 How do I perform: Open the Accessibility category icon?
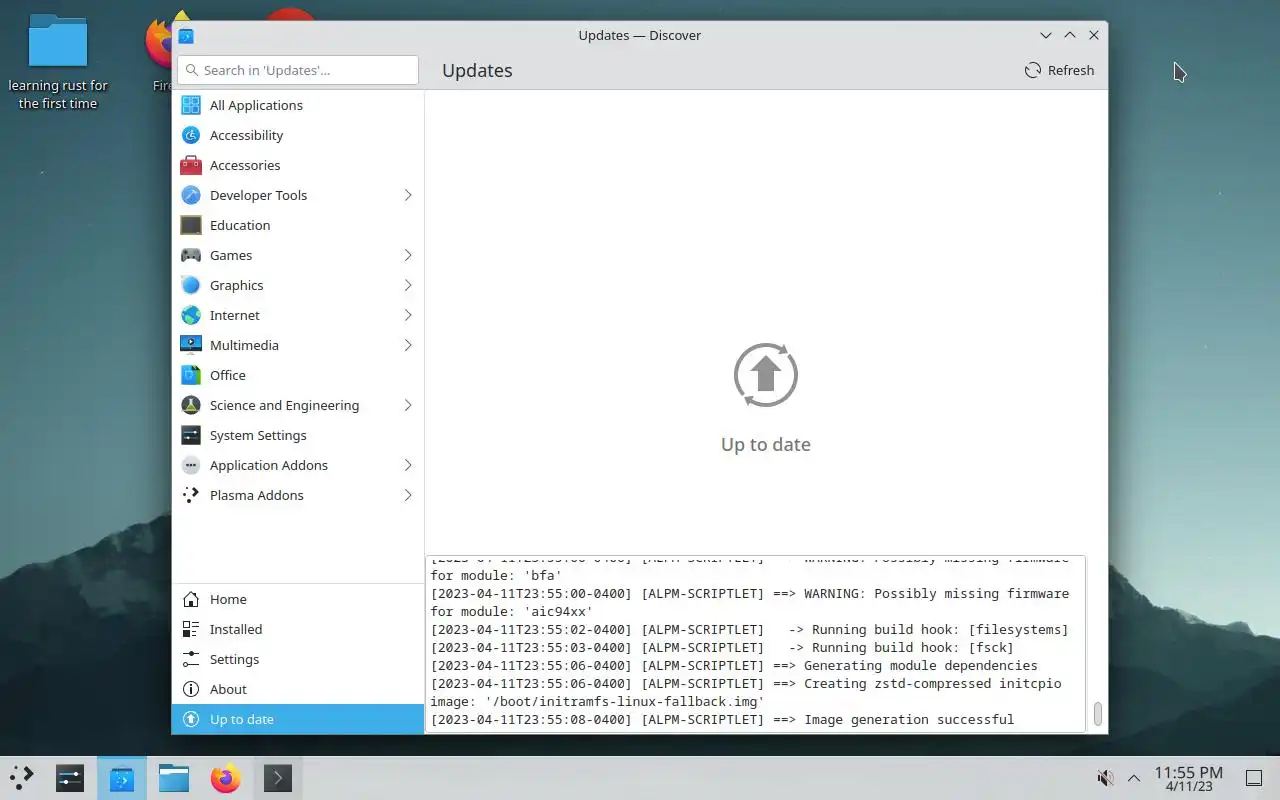point(190,135)
